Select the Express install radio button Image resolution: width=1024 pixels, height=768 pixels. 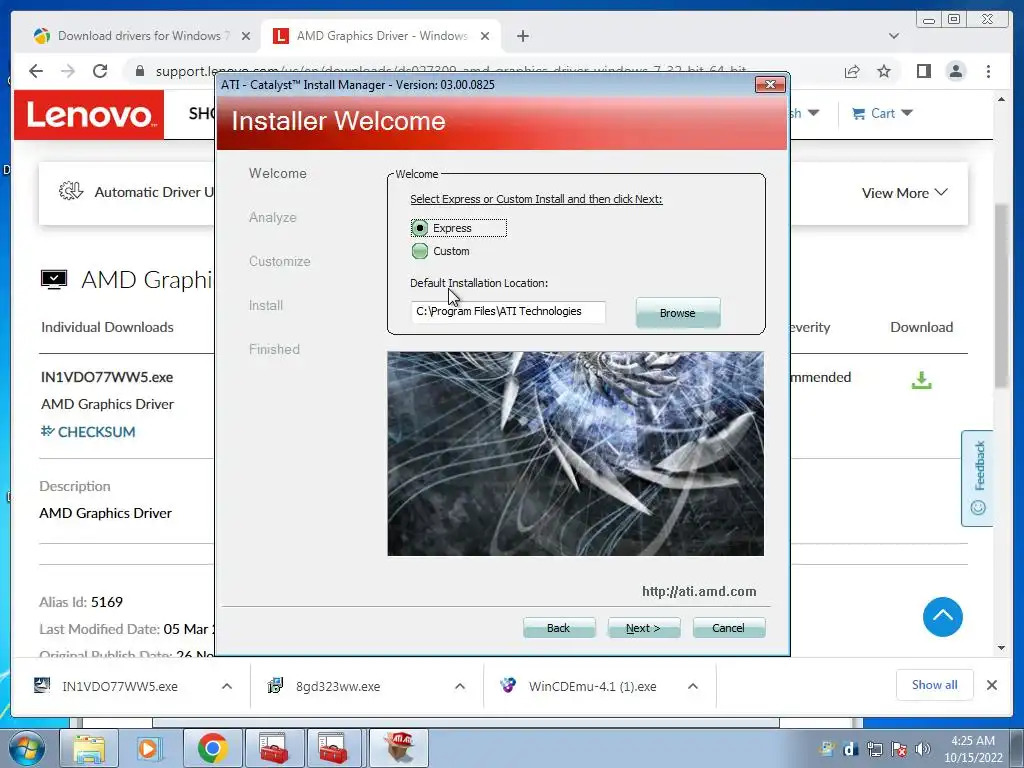click(x=420, y=228)
